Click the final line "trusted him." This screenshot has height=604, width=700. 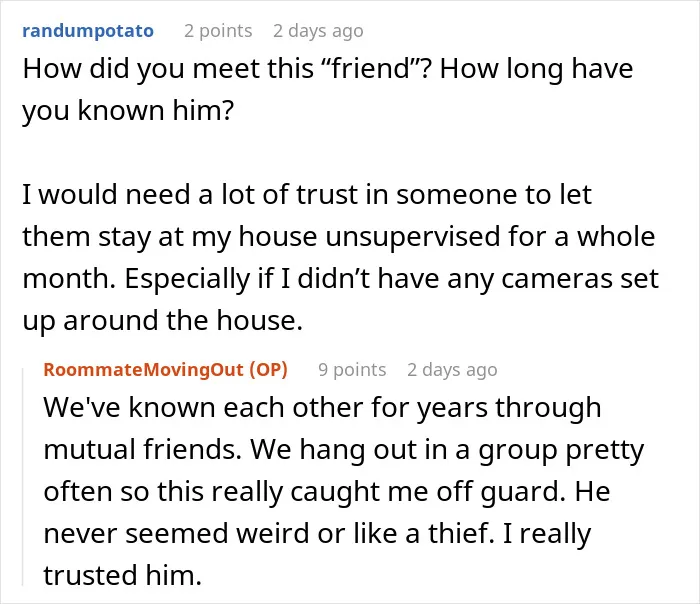coord(123,575)
